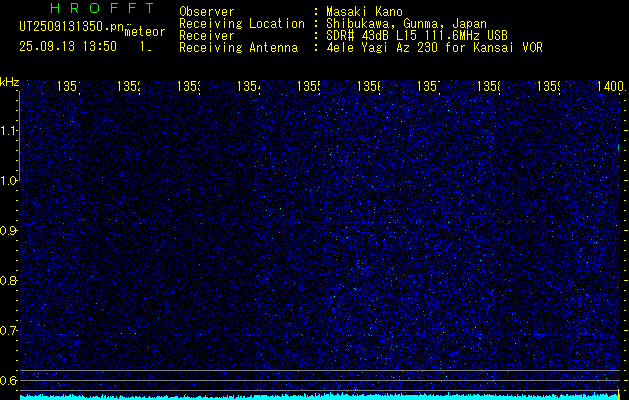Click the 0.9 kHz frequency label
This screenshot has height=400, width=629.
pos(9,231)
